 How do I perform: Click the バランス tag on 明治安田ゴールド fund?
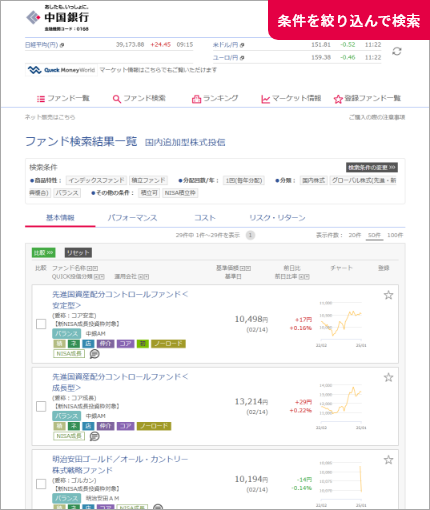[67, 498]
